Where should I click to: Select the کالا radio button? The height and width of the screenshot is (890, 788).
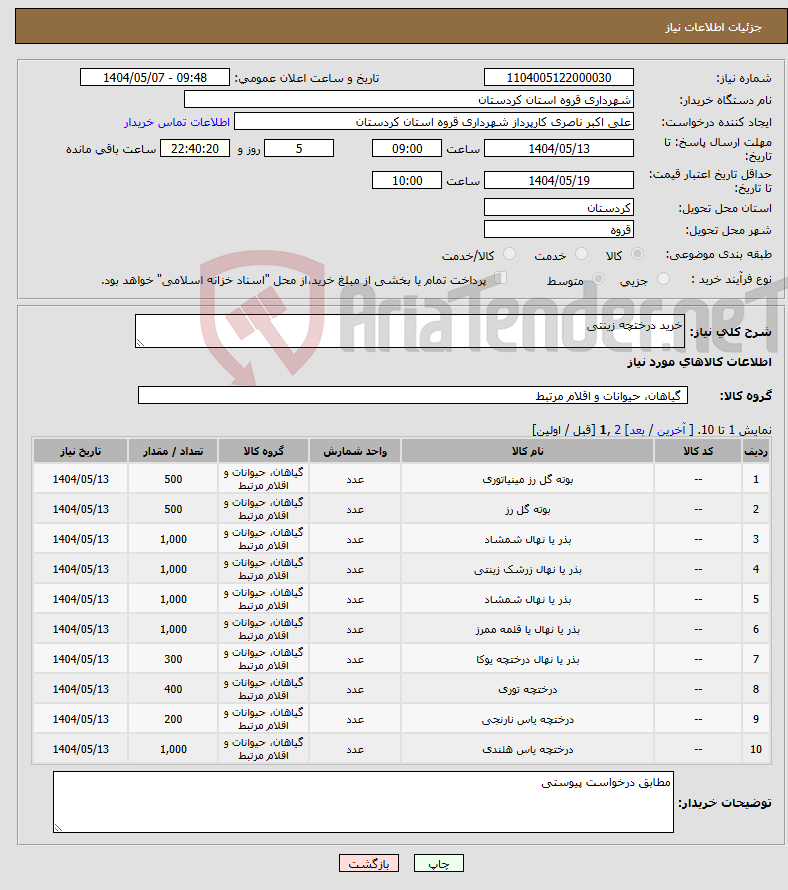[x=638, y=254]
